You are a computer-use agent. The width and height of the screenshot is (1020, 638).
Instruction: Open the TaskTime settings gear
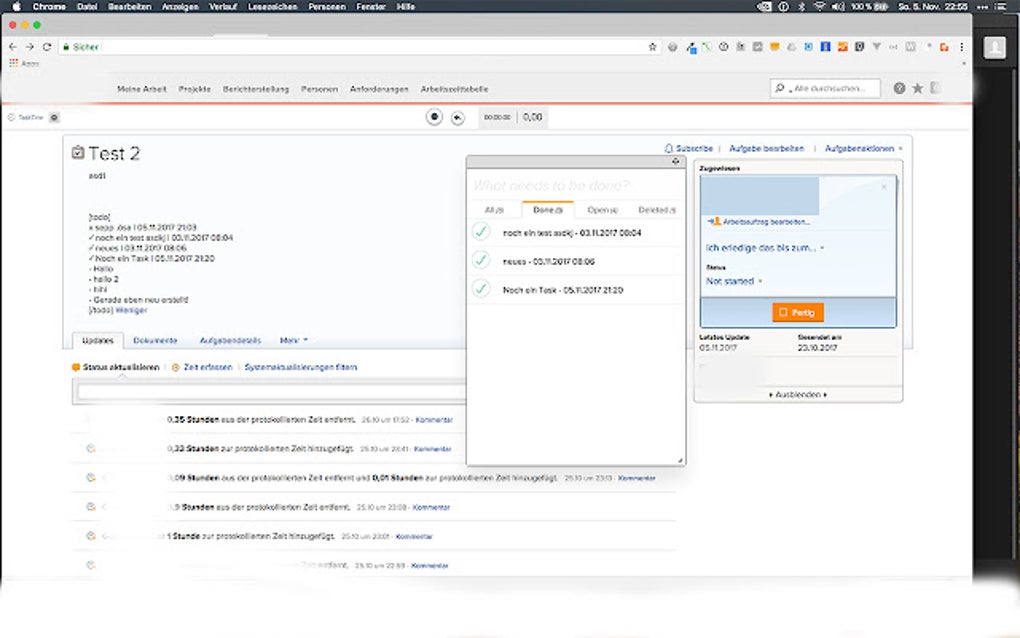[54, 117]
